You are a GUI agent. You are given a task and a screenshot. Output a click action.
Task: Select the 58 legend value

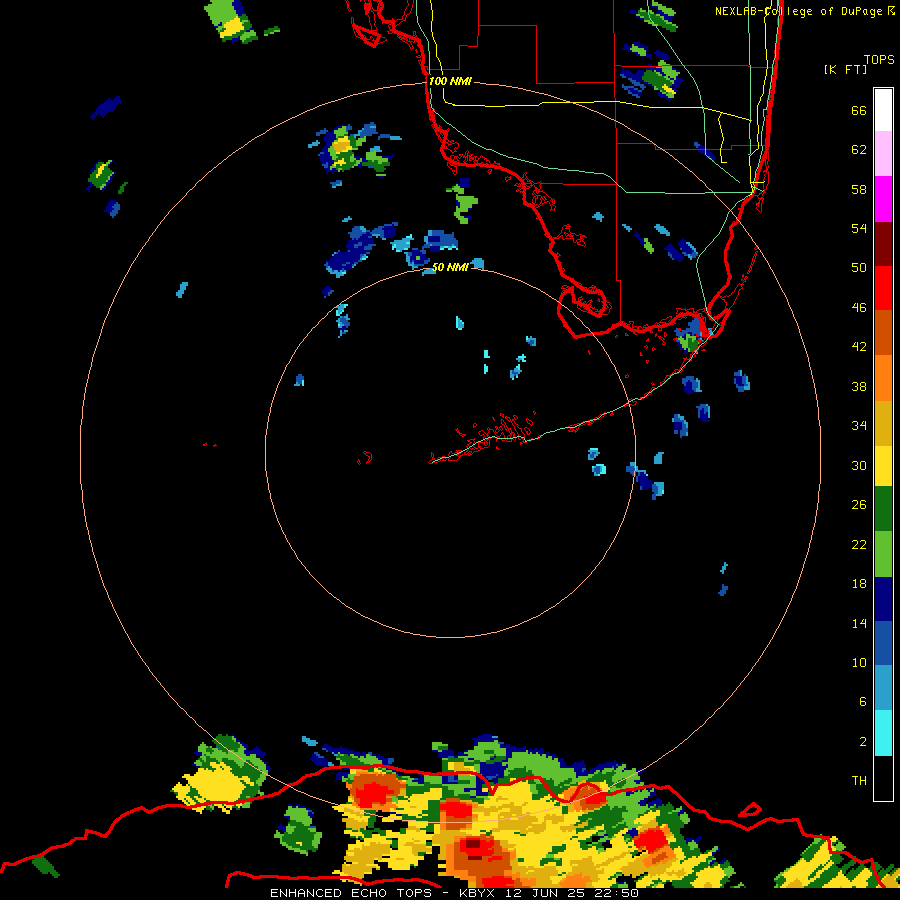point(859,189)
